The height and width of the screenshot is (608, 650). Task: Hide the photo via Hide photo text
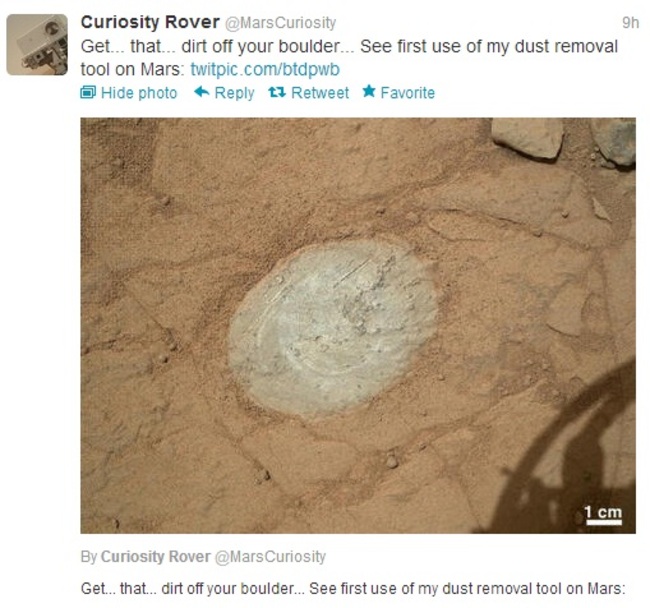[139, 93]
